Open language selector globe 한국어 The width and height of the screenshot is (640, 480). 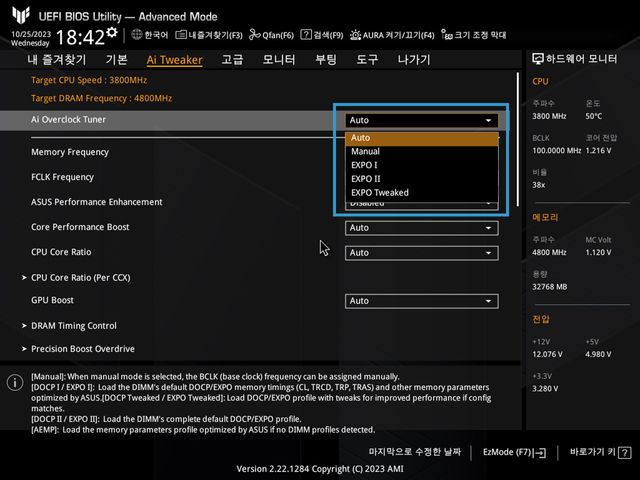coord(150,35)
